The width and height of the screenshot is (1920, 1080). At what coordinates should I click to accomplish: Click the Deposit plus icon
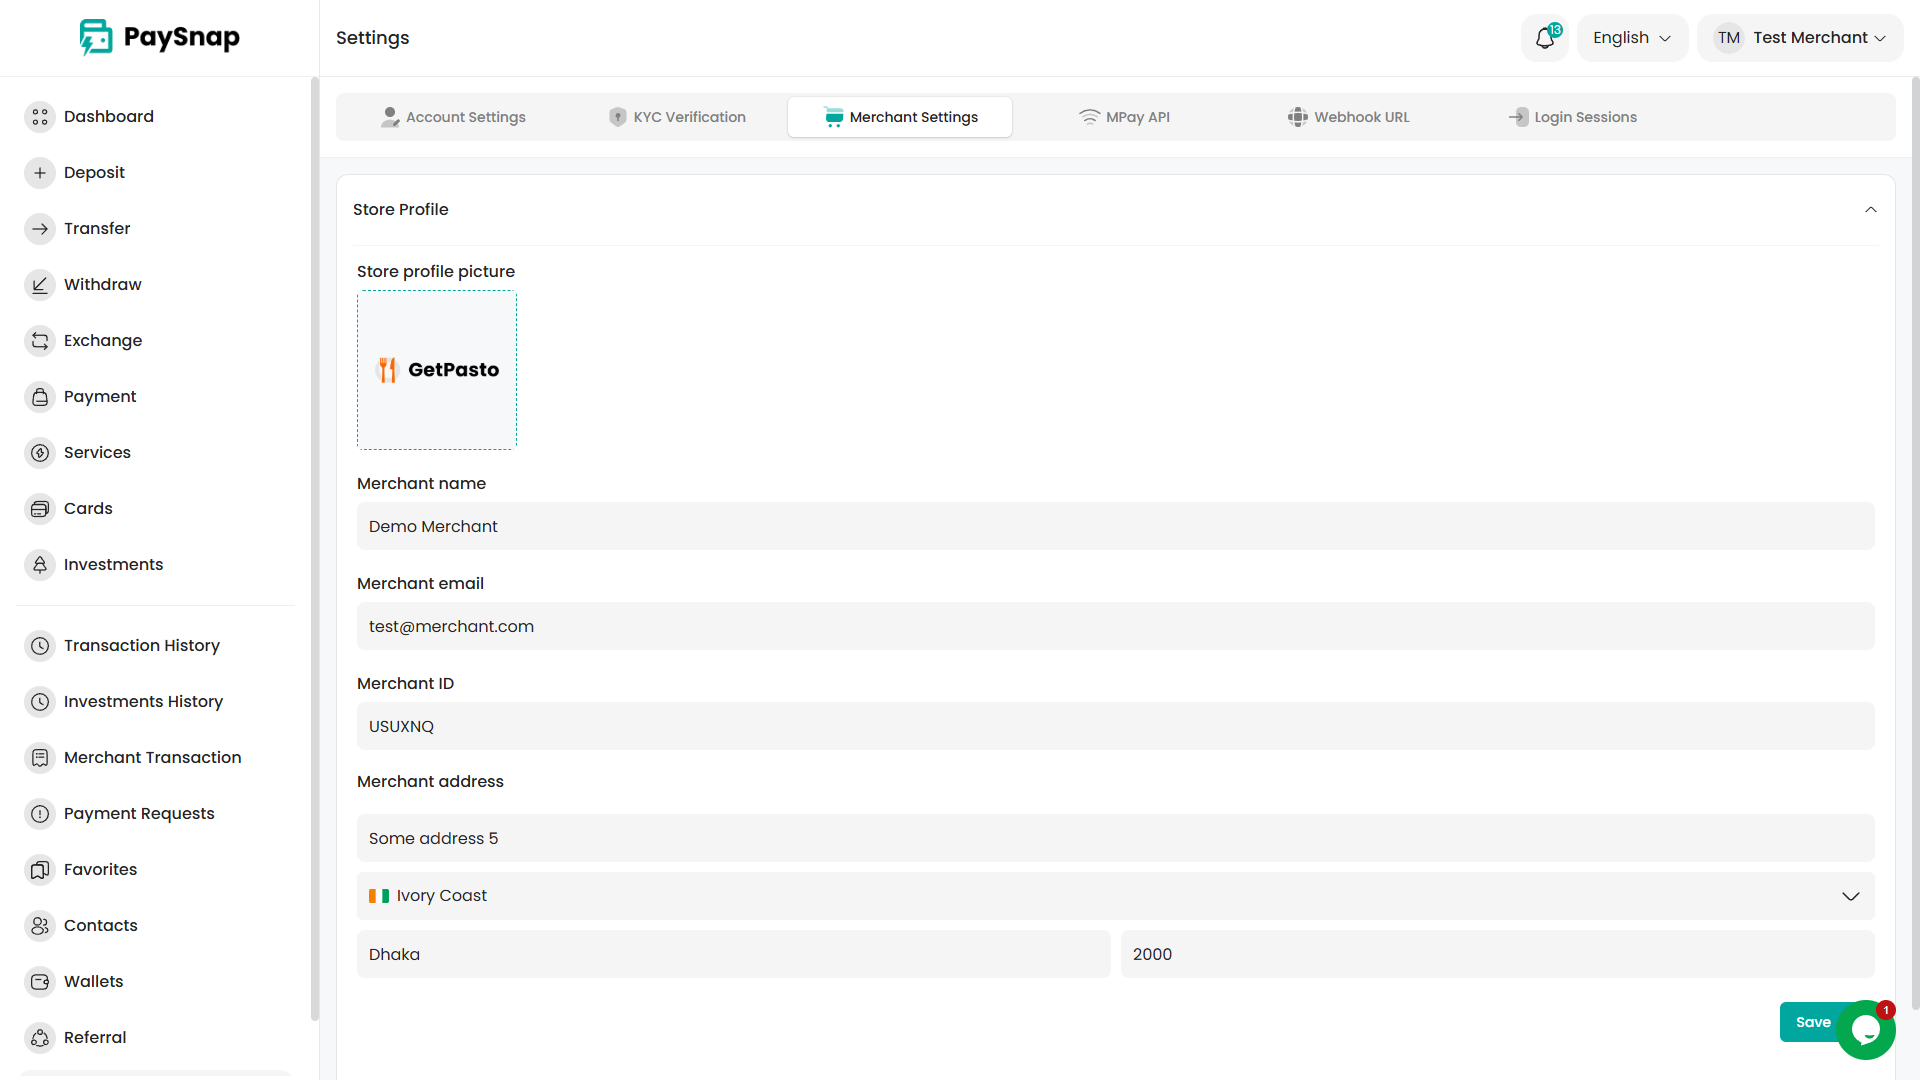point(40,173)
